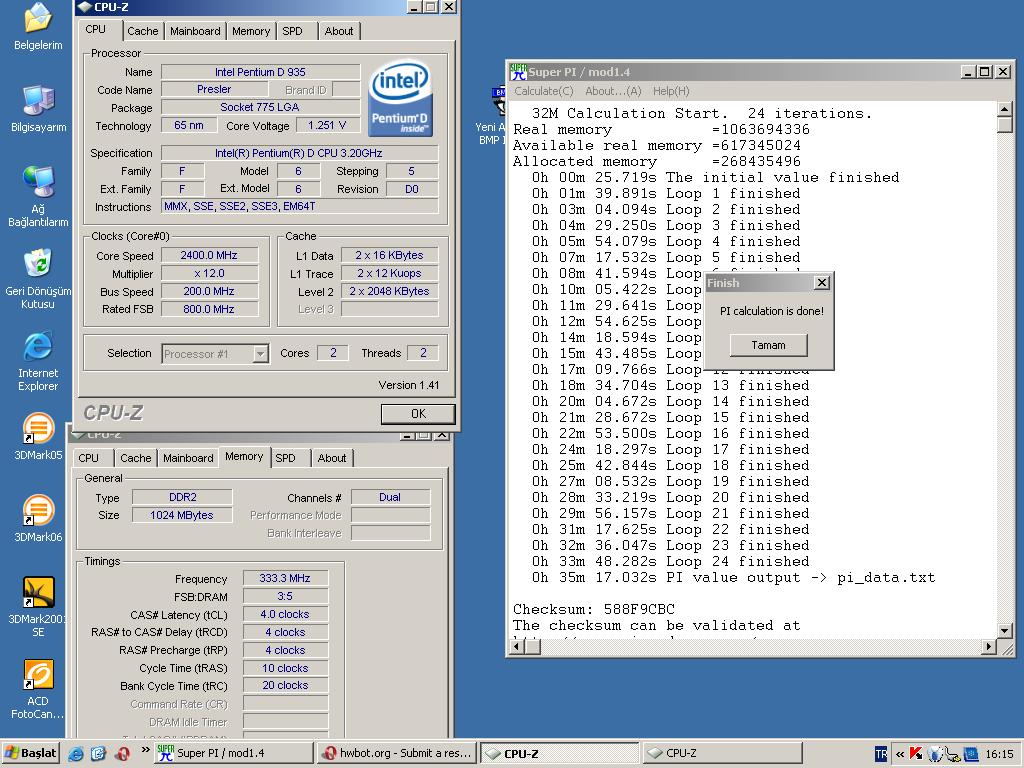This screenshot has width=1024, height=768.
Task: Switch to About tab in lower CPU-Z window
Action: 332,458
